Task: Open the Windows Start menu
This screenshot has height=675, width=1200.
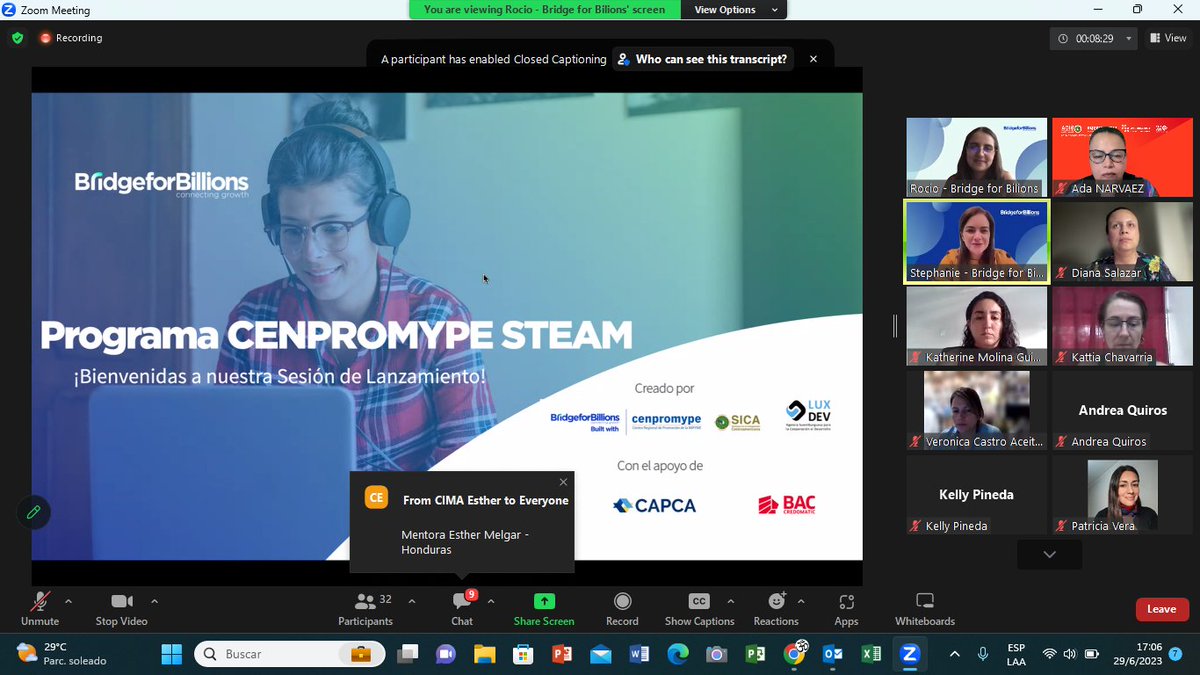Action: coord(171,654)
